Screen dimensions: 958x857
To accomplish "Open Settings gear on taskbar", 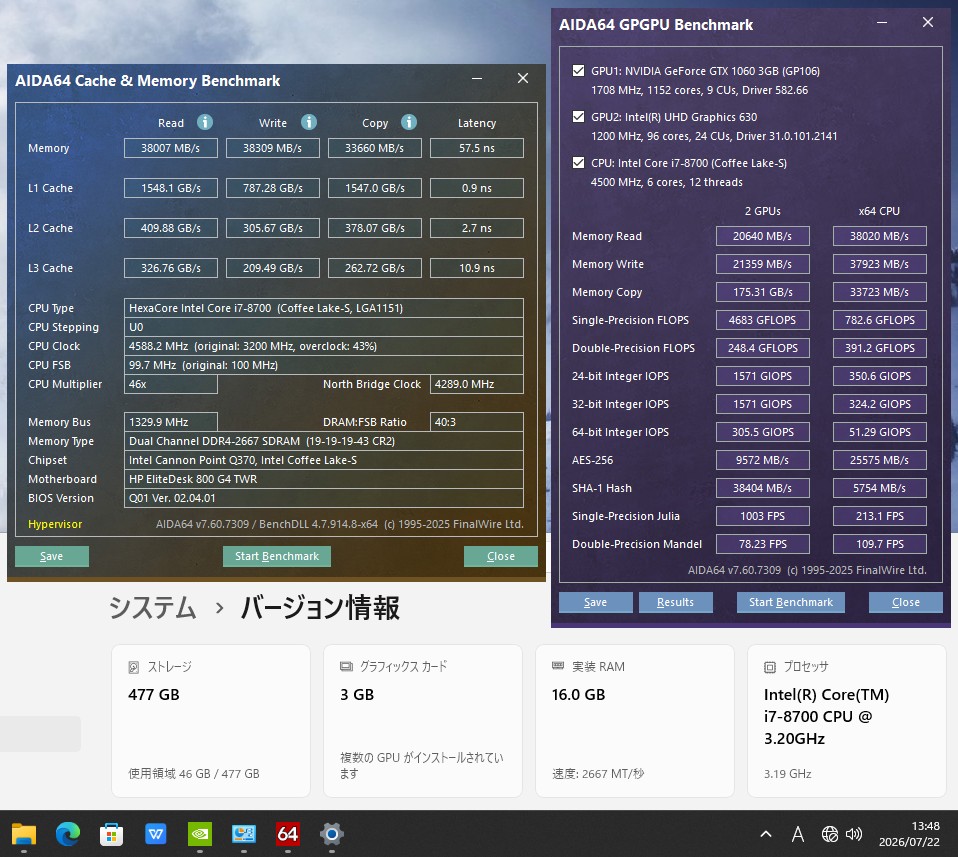I will 332,834.
